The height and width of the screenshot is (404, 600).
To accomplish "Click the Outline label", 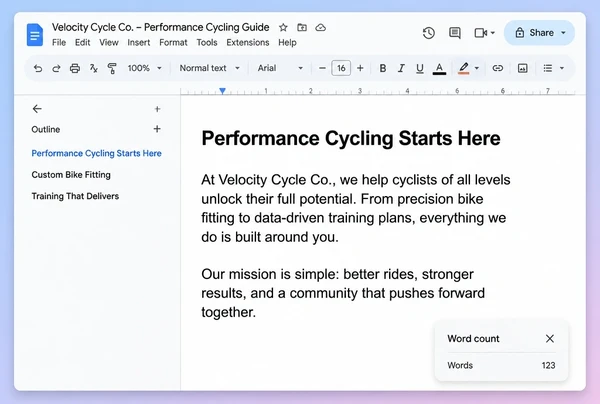I will point(46,129).
